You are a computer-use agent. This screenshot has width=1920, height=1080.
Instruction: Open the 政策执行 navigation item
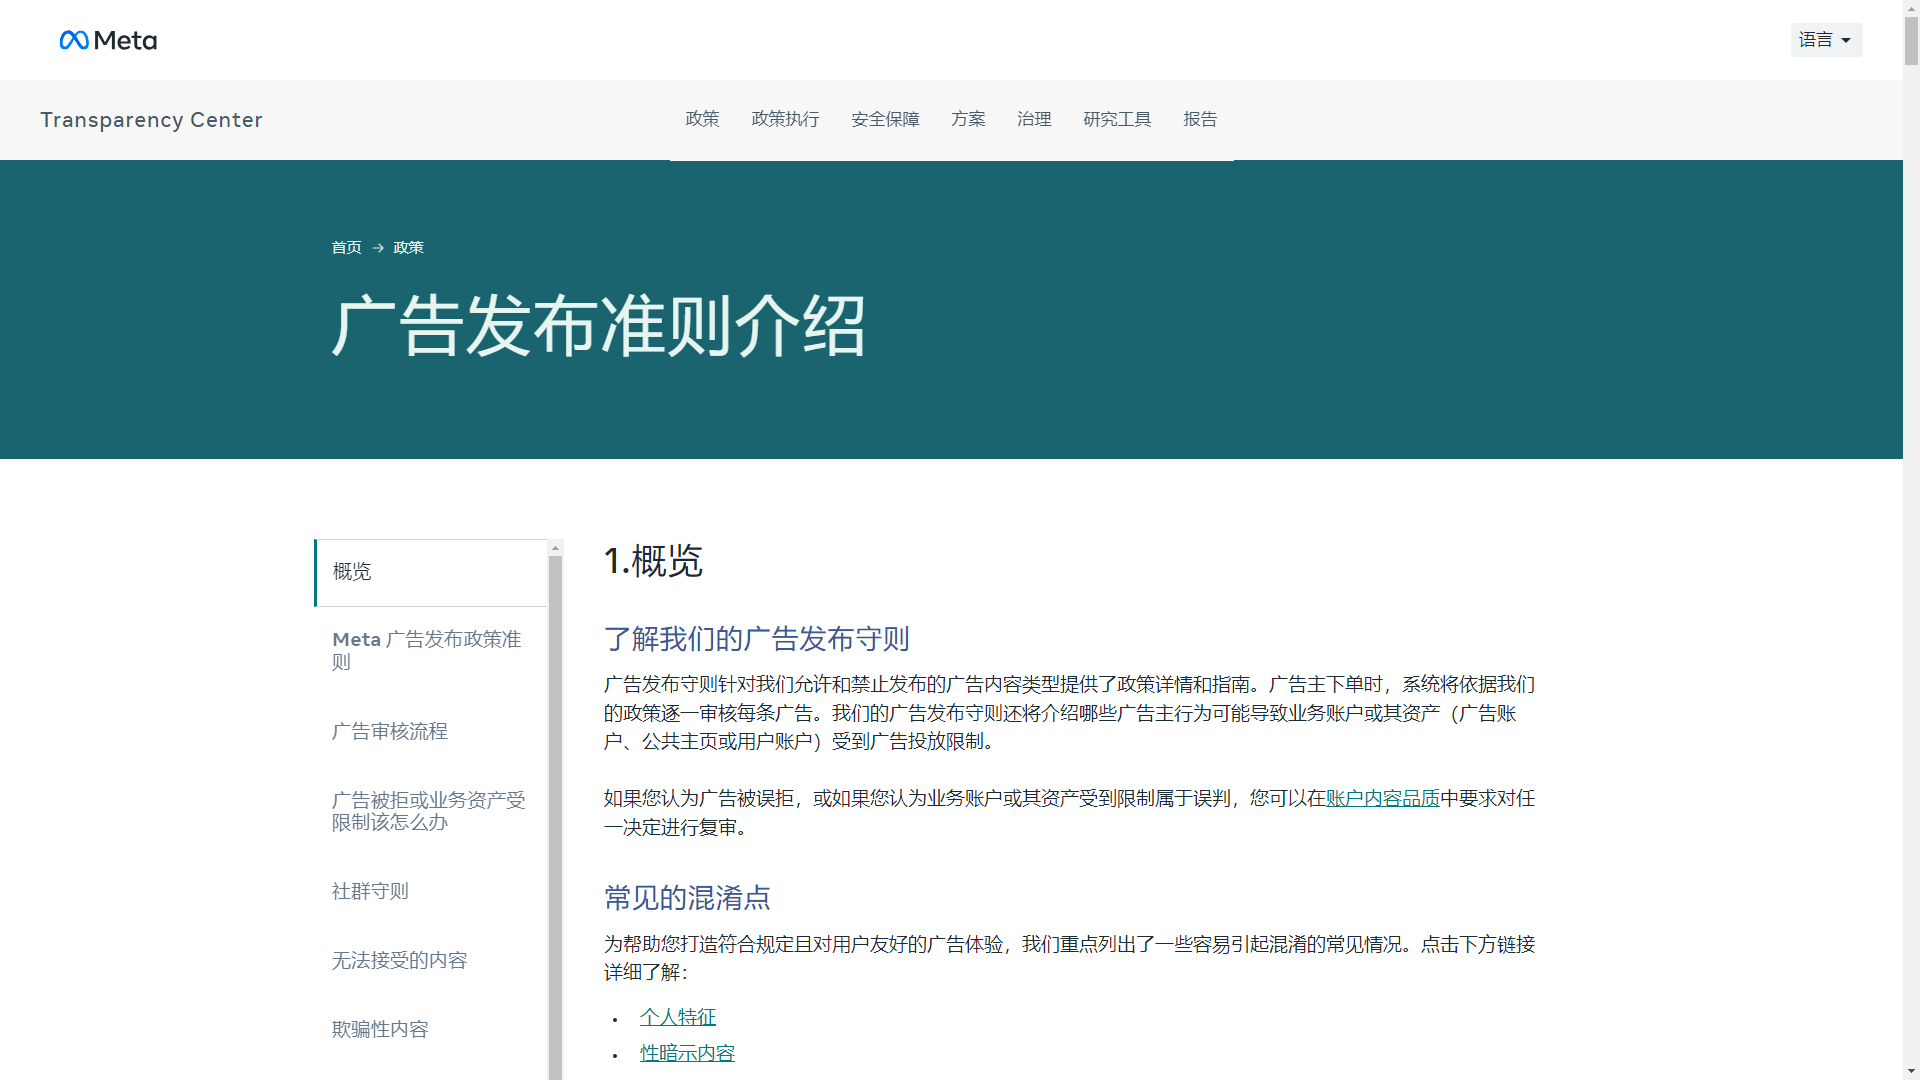[785, 119]
